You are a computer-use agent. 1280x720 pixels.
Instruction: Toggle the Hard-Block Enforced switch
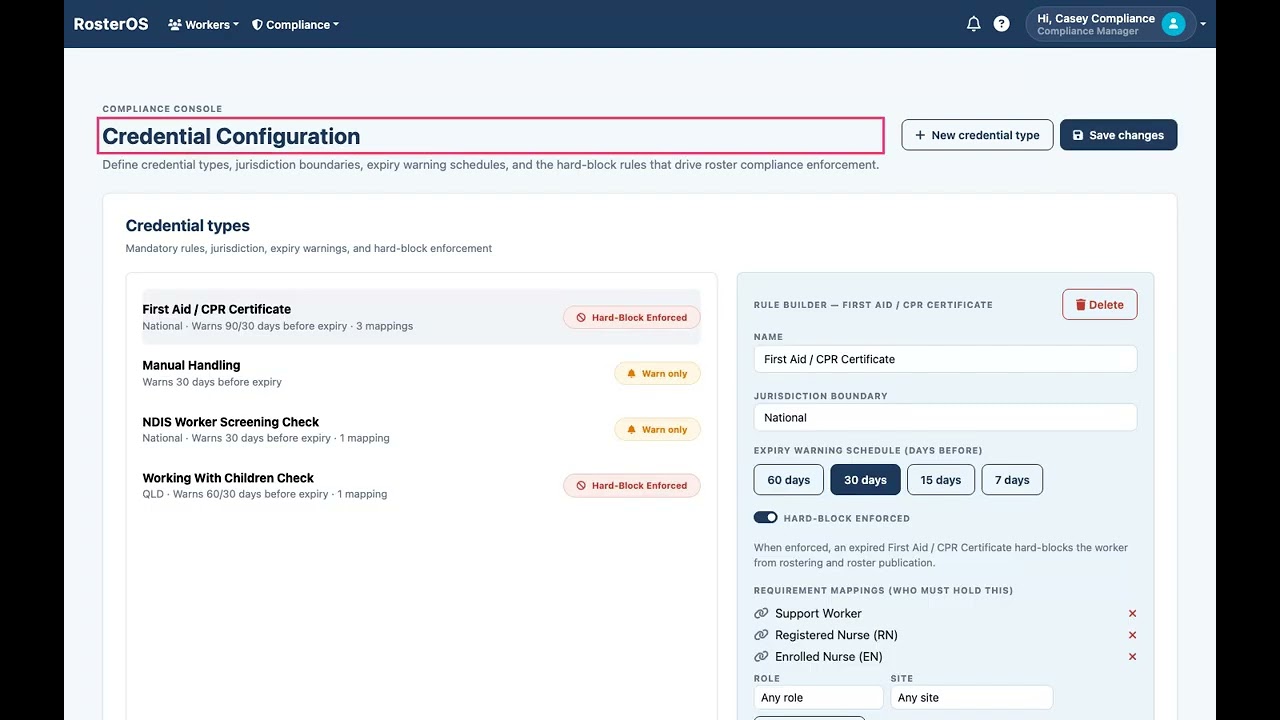(766, 517)
